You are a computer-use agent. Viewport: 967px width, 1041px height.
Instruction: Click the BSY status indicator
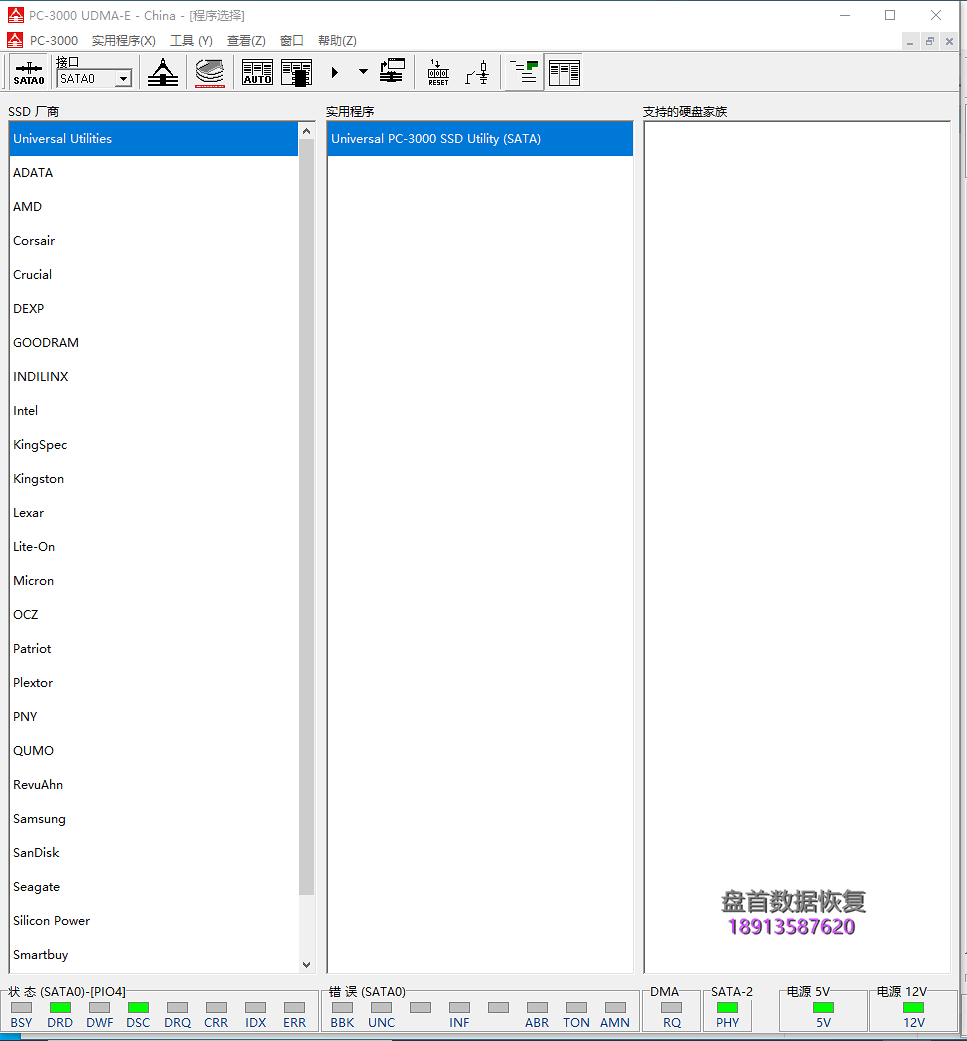[x=21, y=1008]
